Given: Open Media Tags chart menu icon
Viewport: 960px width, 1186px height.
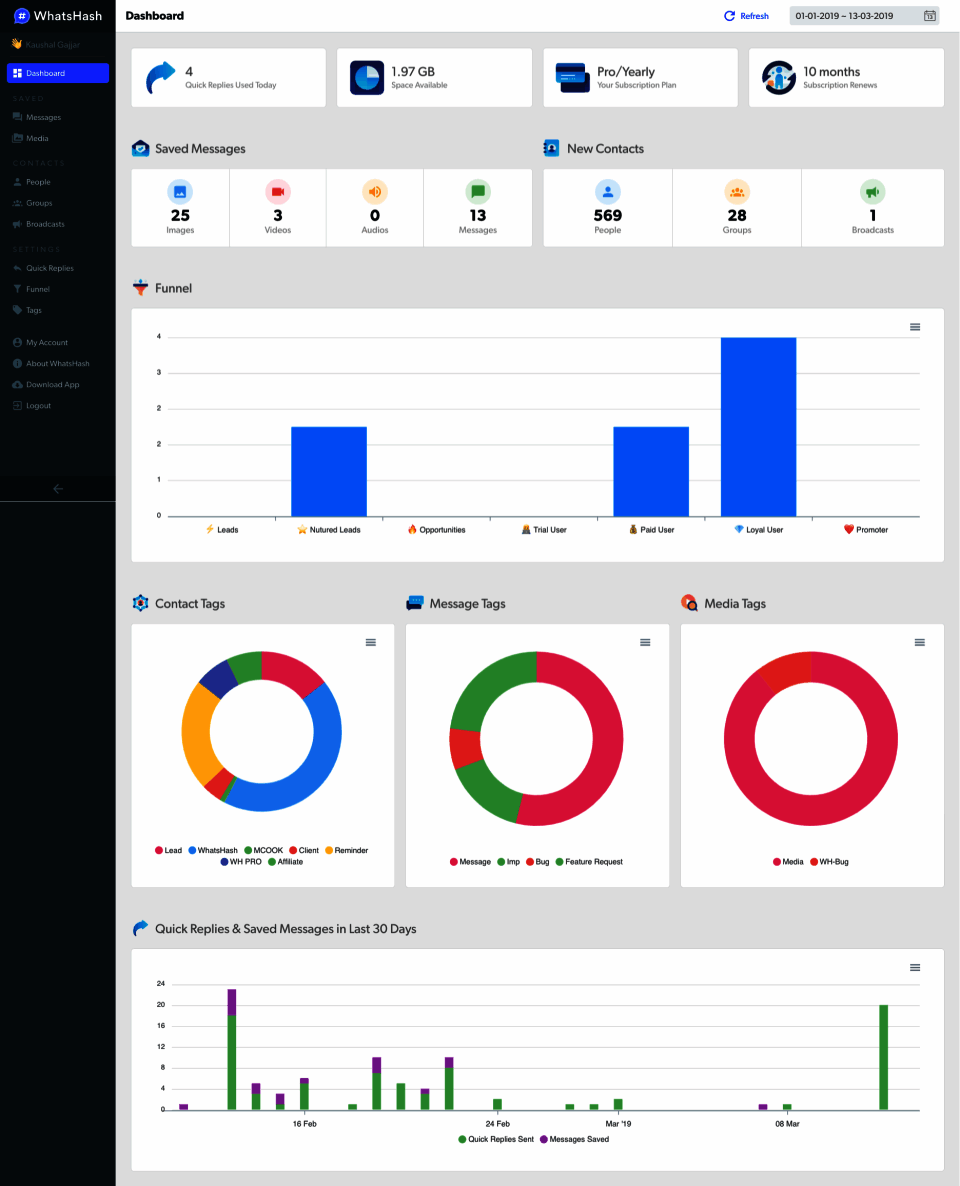Looking at the screenshot, I should point(920,642).
